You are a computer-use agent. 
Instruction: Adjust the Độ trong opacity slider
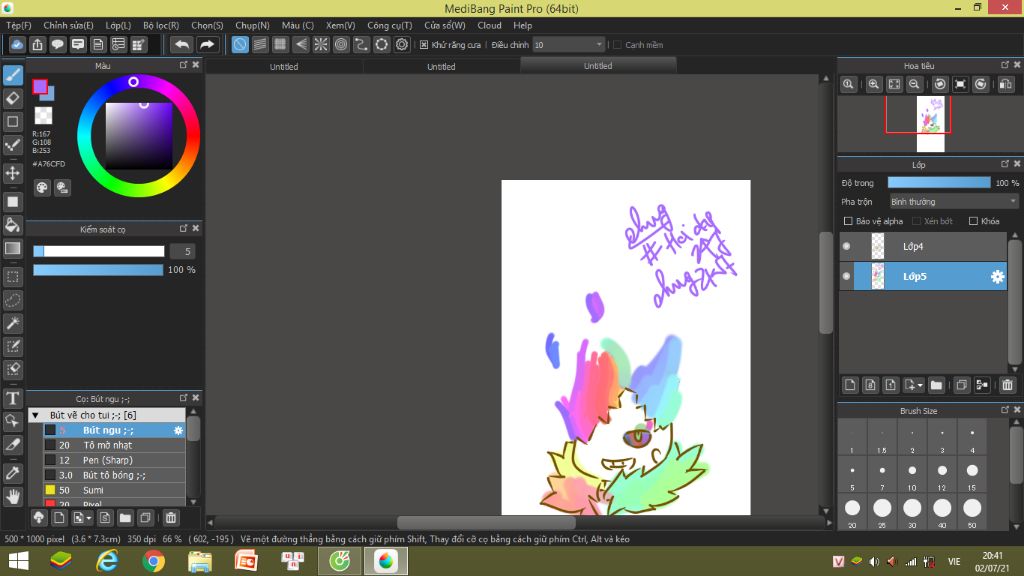[939, 183]
